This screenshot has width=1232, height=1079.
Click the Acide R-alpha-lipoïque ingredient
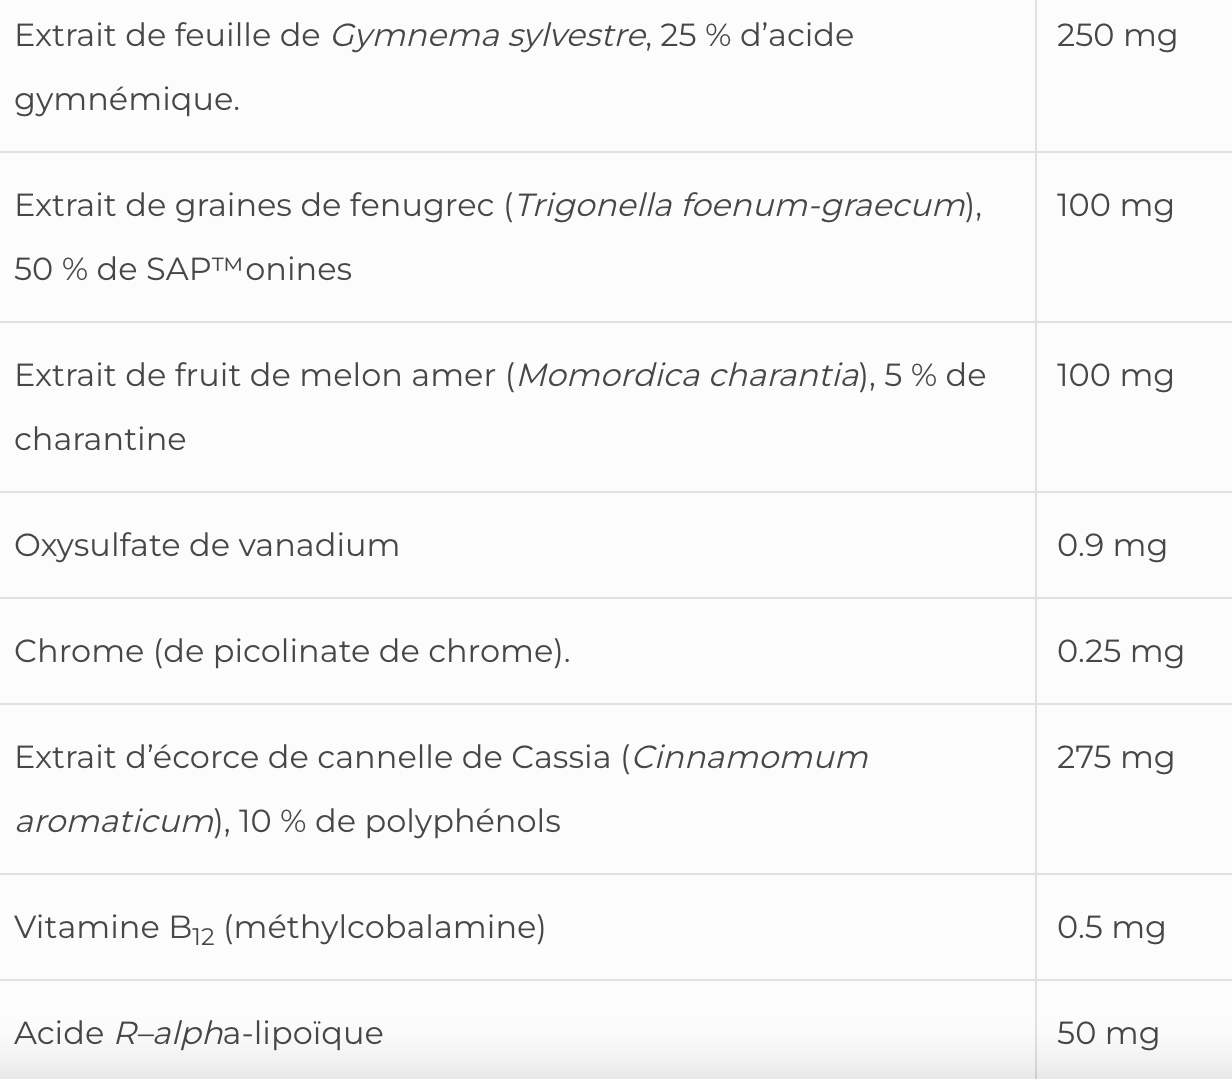coord(199,1034)
